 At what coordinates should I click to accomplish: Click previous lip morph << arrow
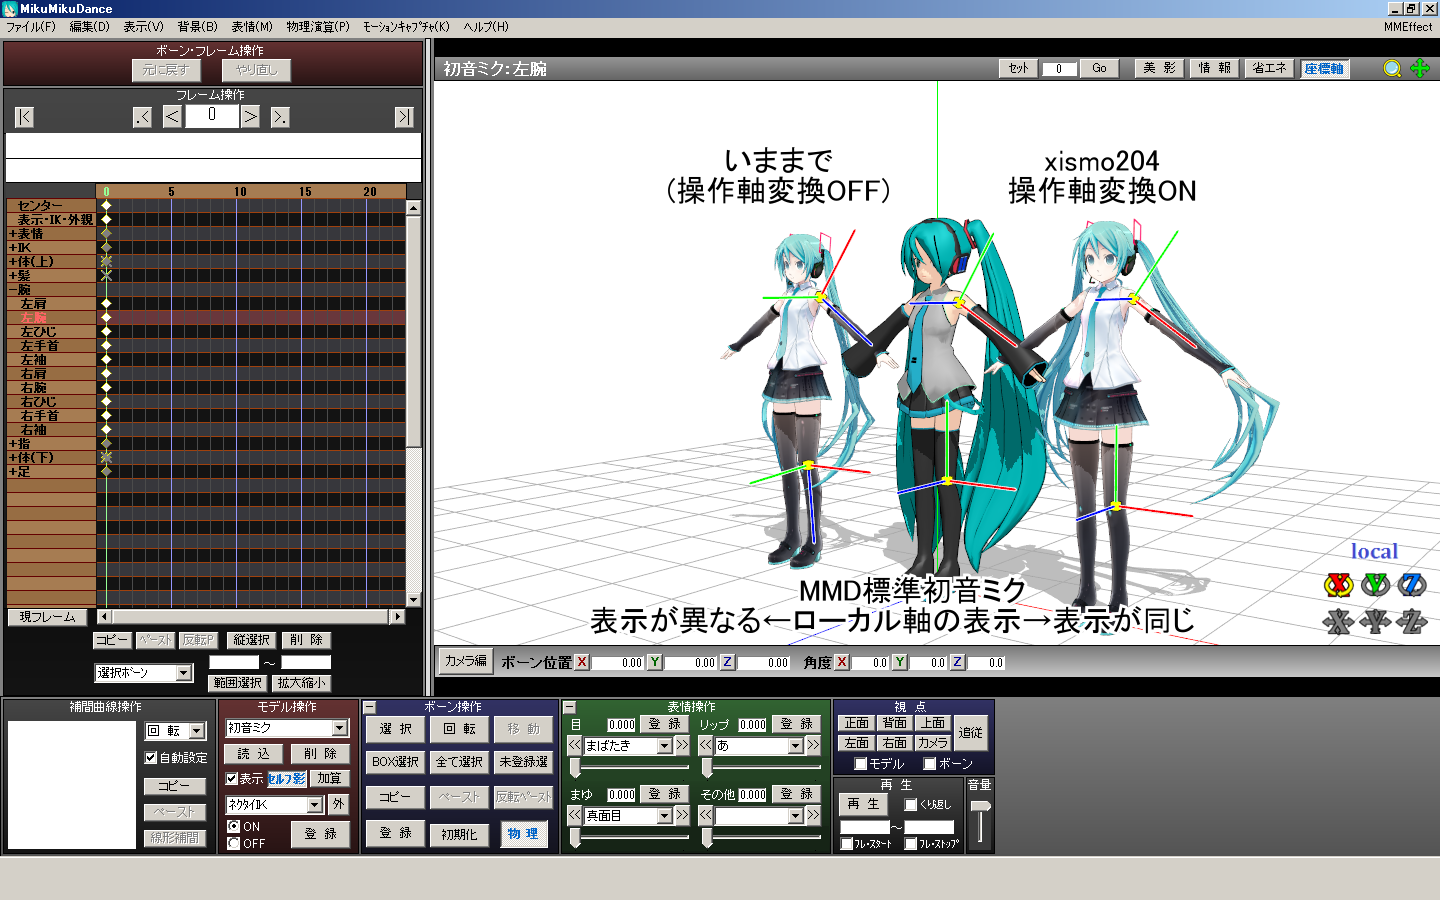coord(706,745)
